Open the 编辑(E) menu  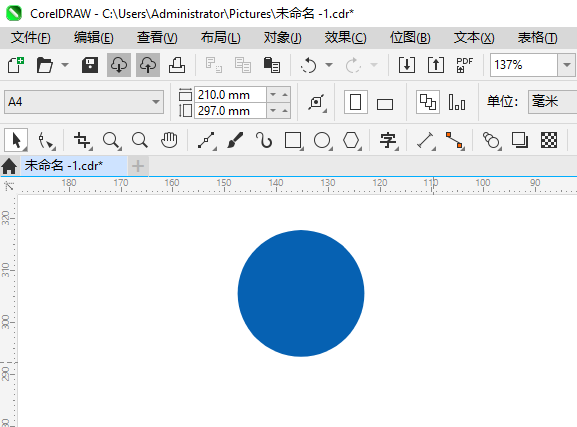[x=93, y=38]
